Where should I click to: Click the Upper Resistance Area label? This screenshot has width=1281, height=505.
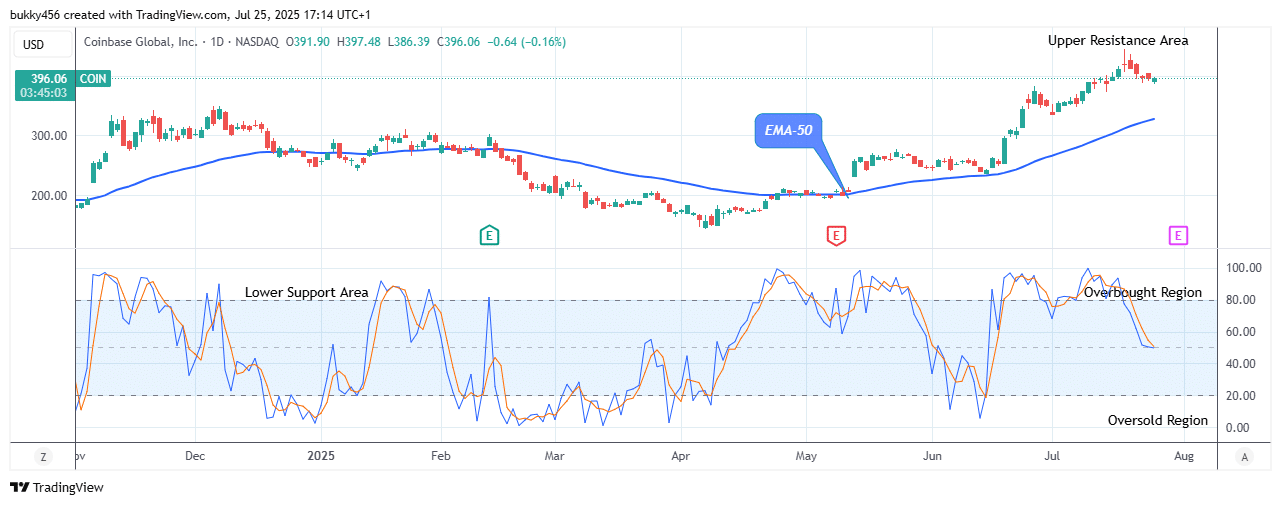[1118, 41]
